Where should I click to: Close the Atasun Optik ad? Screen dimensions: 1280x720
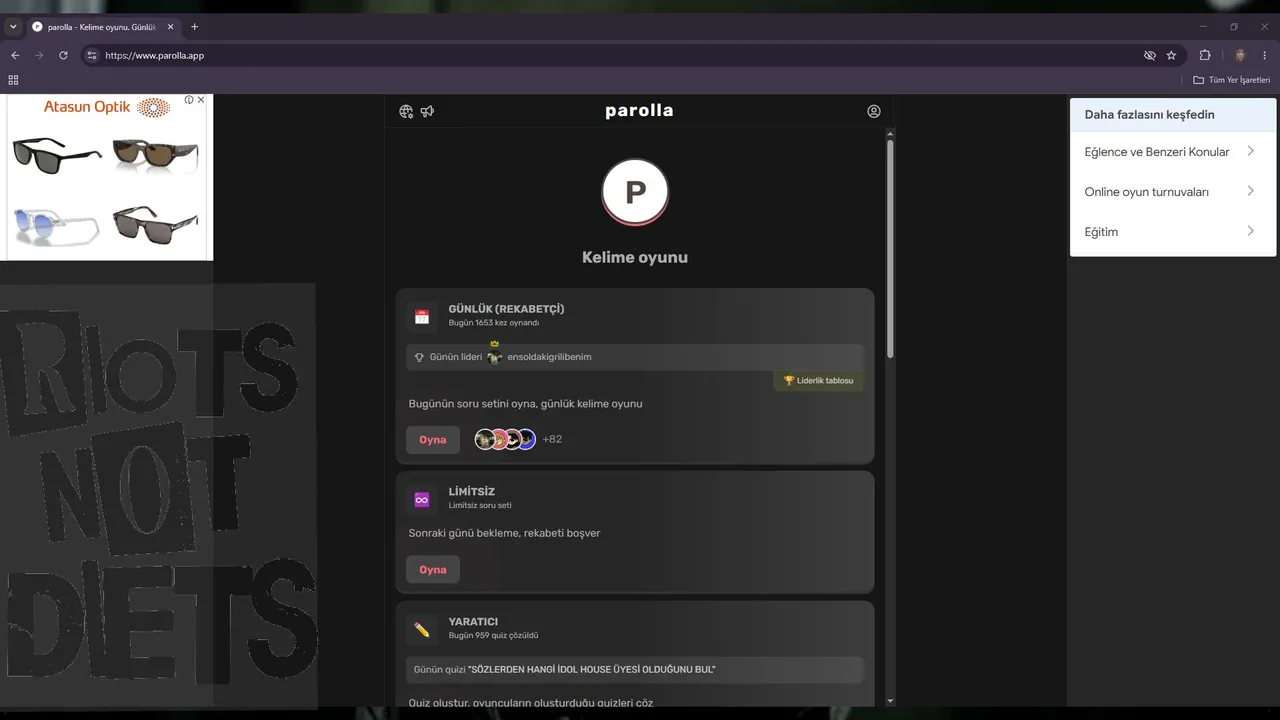(201, 100)
